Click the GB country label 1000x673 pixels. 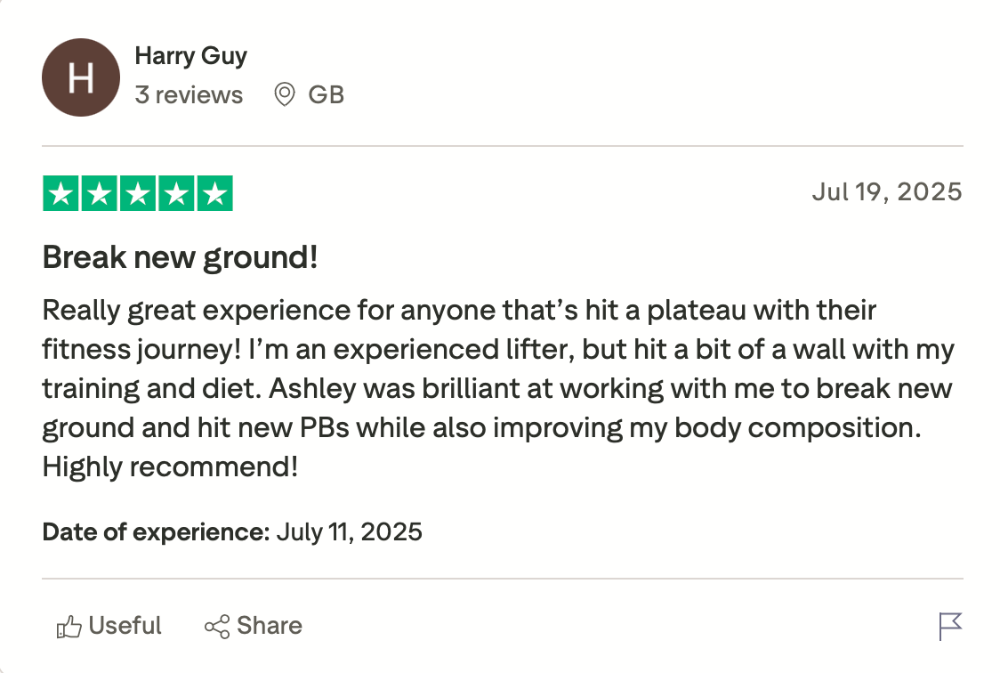(x=326, y=95)
